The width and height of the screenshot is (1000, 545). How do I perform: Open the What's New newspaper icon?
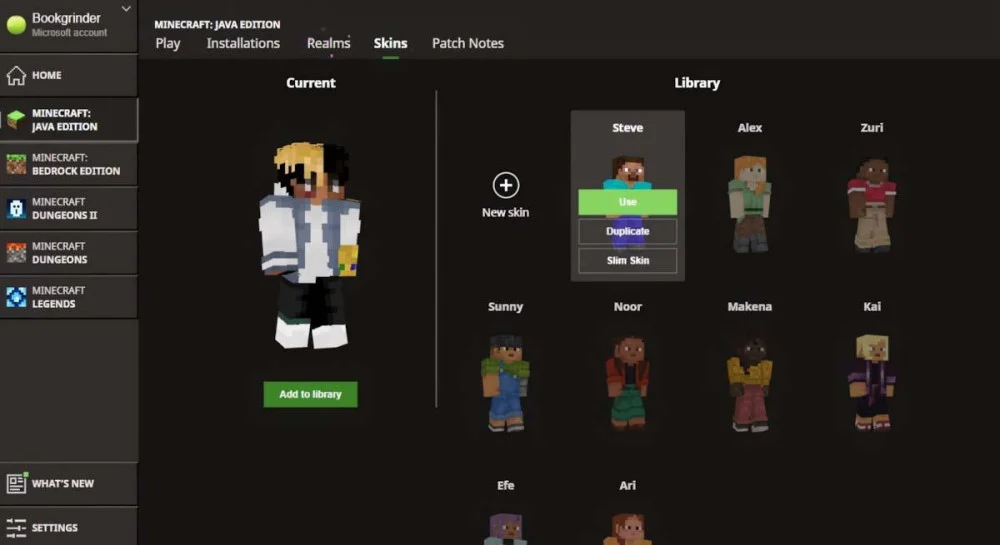point(16,483)
